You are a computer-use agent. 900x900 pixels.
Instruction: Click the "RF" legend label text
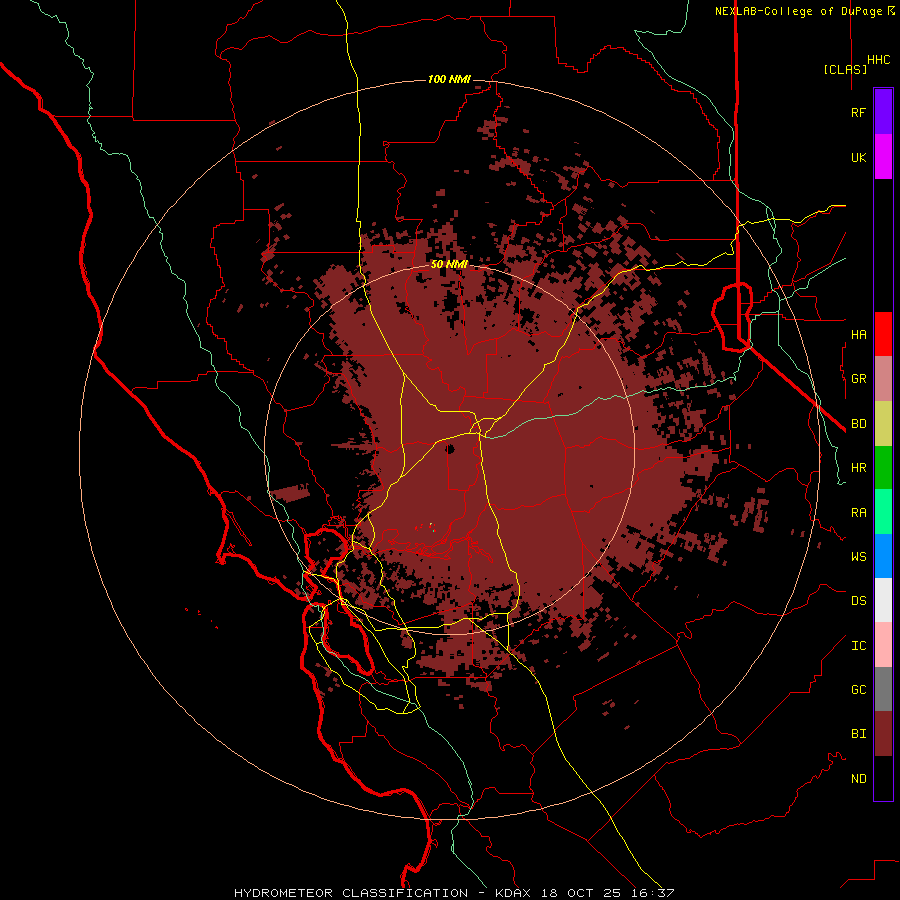[858, 113]
